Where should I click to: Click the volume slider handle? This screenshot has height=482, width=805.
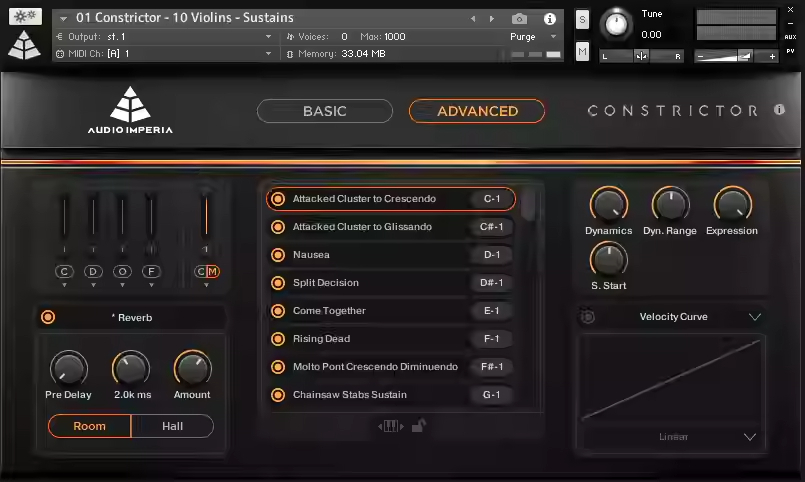click(x=744, y=56)
